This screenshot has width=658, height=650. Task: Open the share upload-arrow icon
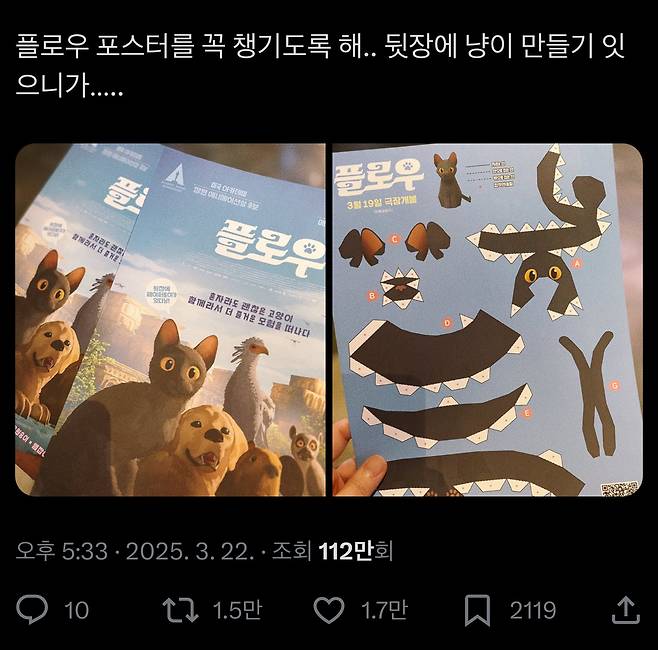click(x=626, y=610)
